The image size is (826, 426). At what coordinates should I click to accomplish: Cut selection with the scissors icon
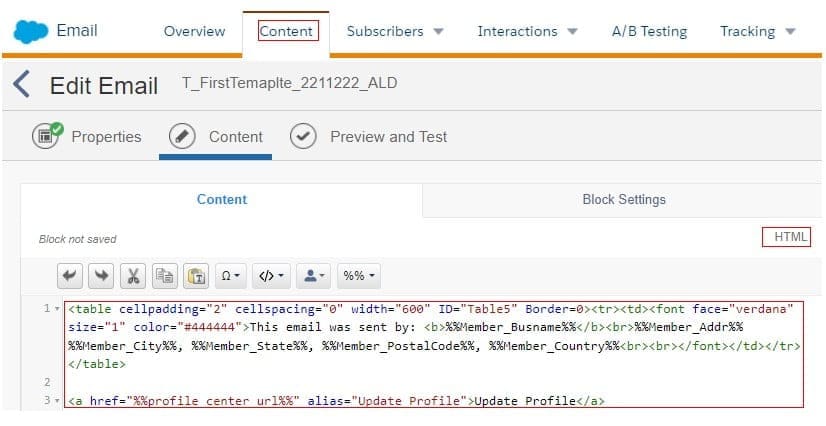pos(133,275)
